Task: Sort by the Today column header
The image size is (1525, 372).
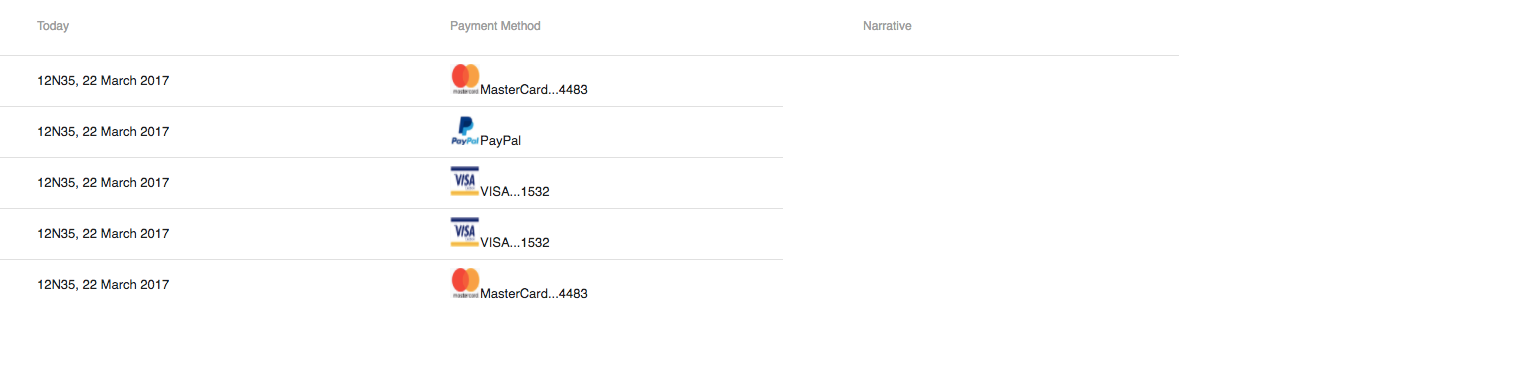Action: click(53, 26)
